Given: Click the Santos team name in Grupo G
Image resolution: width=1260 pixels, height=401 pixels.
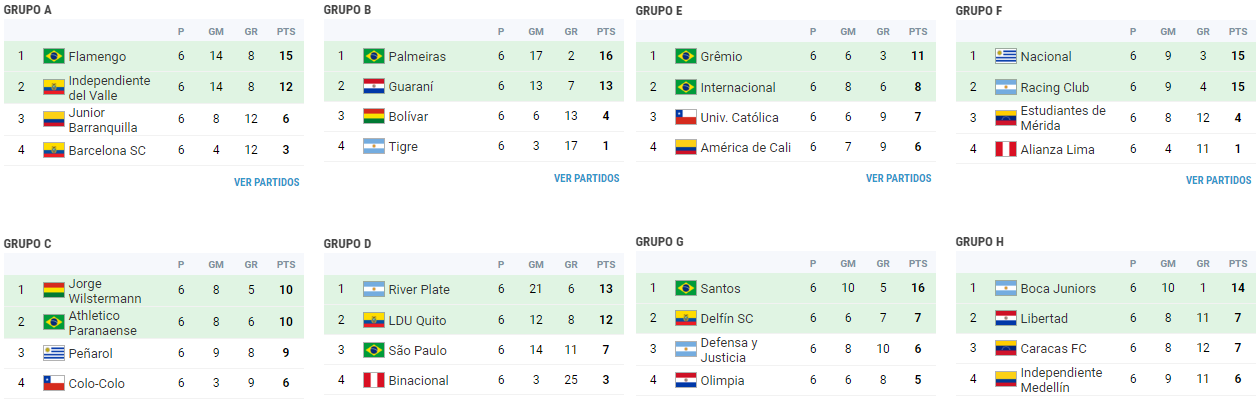Looking at the screenshot, I should [721, 289].
